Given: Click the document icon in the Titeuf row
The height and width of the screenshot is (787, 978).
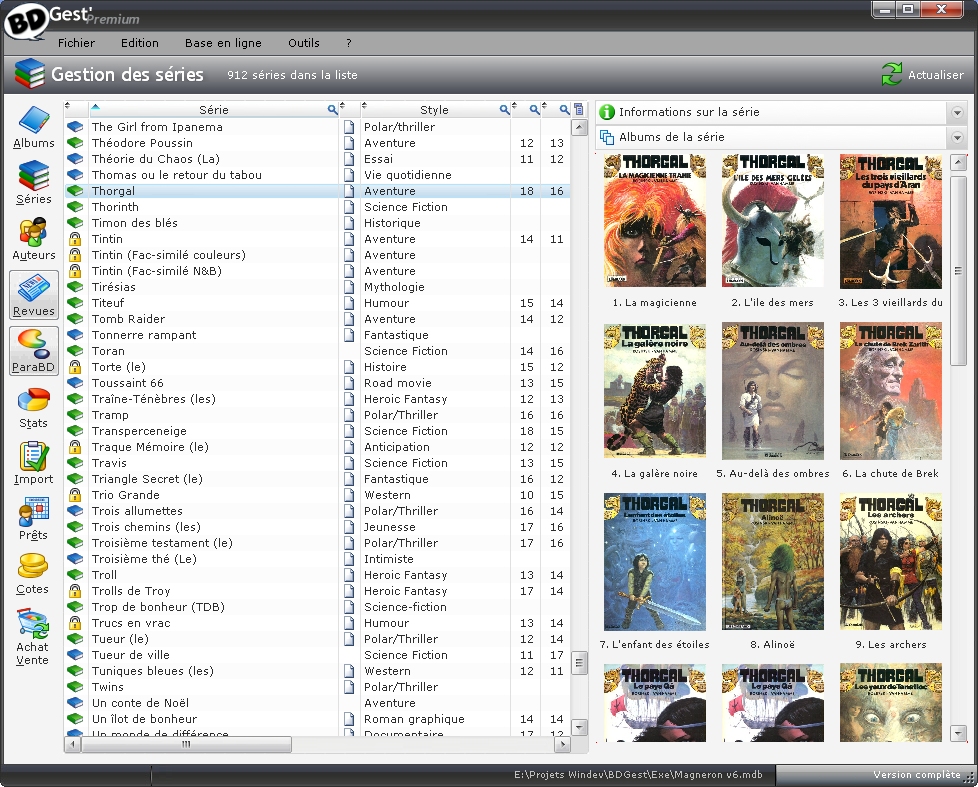Looking at the screenshot, I should click(349, 303).
